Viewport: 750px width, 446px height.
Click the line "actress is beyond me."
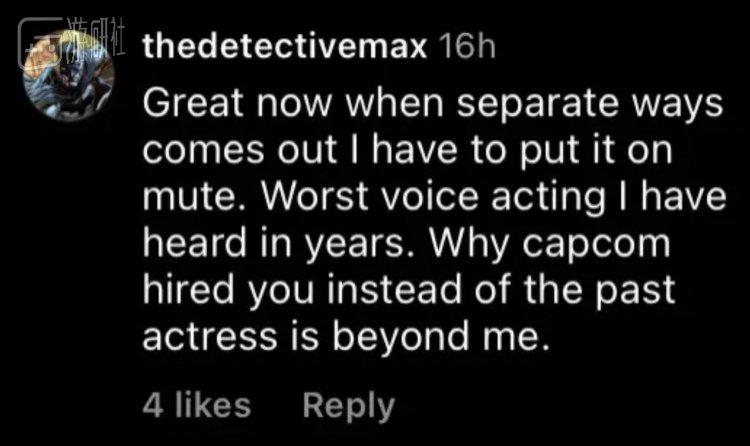(x=346, y=338)
